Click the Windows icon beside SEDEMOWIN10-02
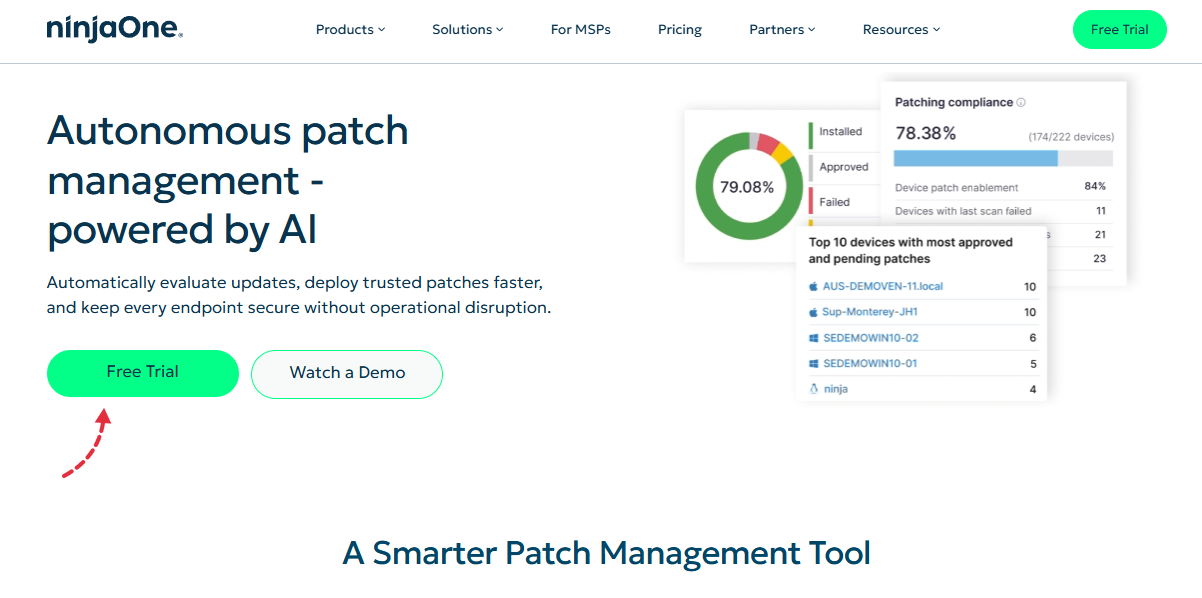The height and width of the screenshot is (598, 1202). [x=813, y=338]
